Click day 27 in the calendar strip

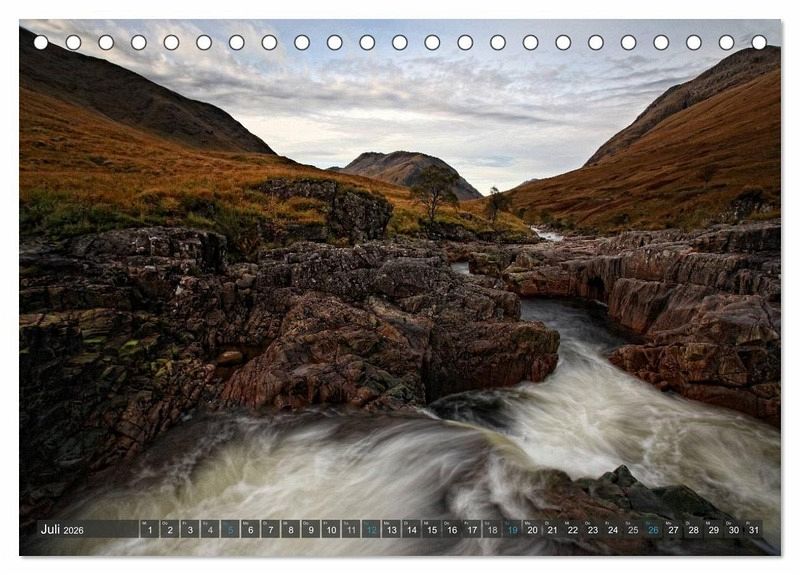click(673, 529)
